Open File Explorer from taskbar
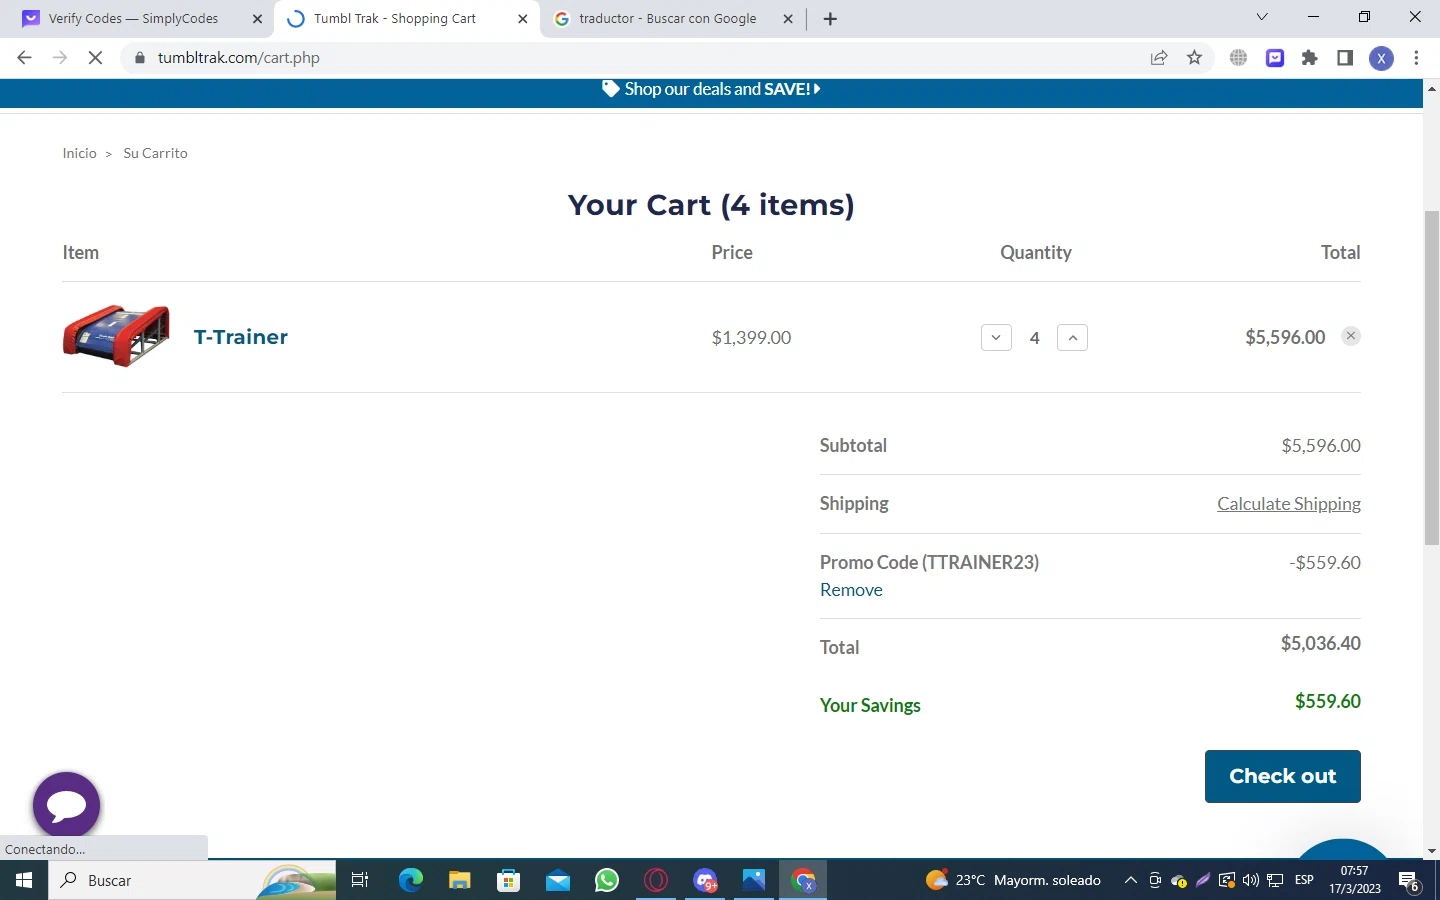Image resolution: width=1440 pixels, height=900 pixels. (x=460, y=880)
